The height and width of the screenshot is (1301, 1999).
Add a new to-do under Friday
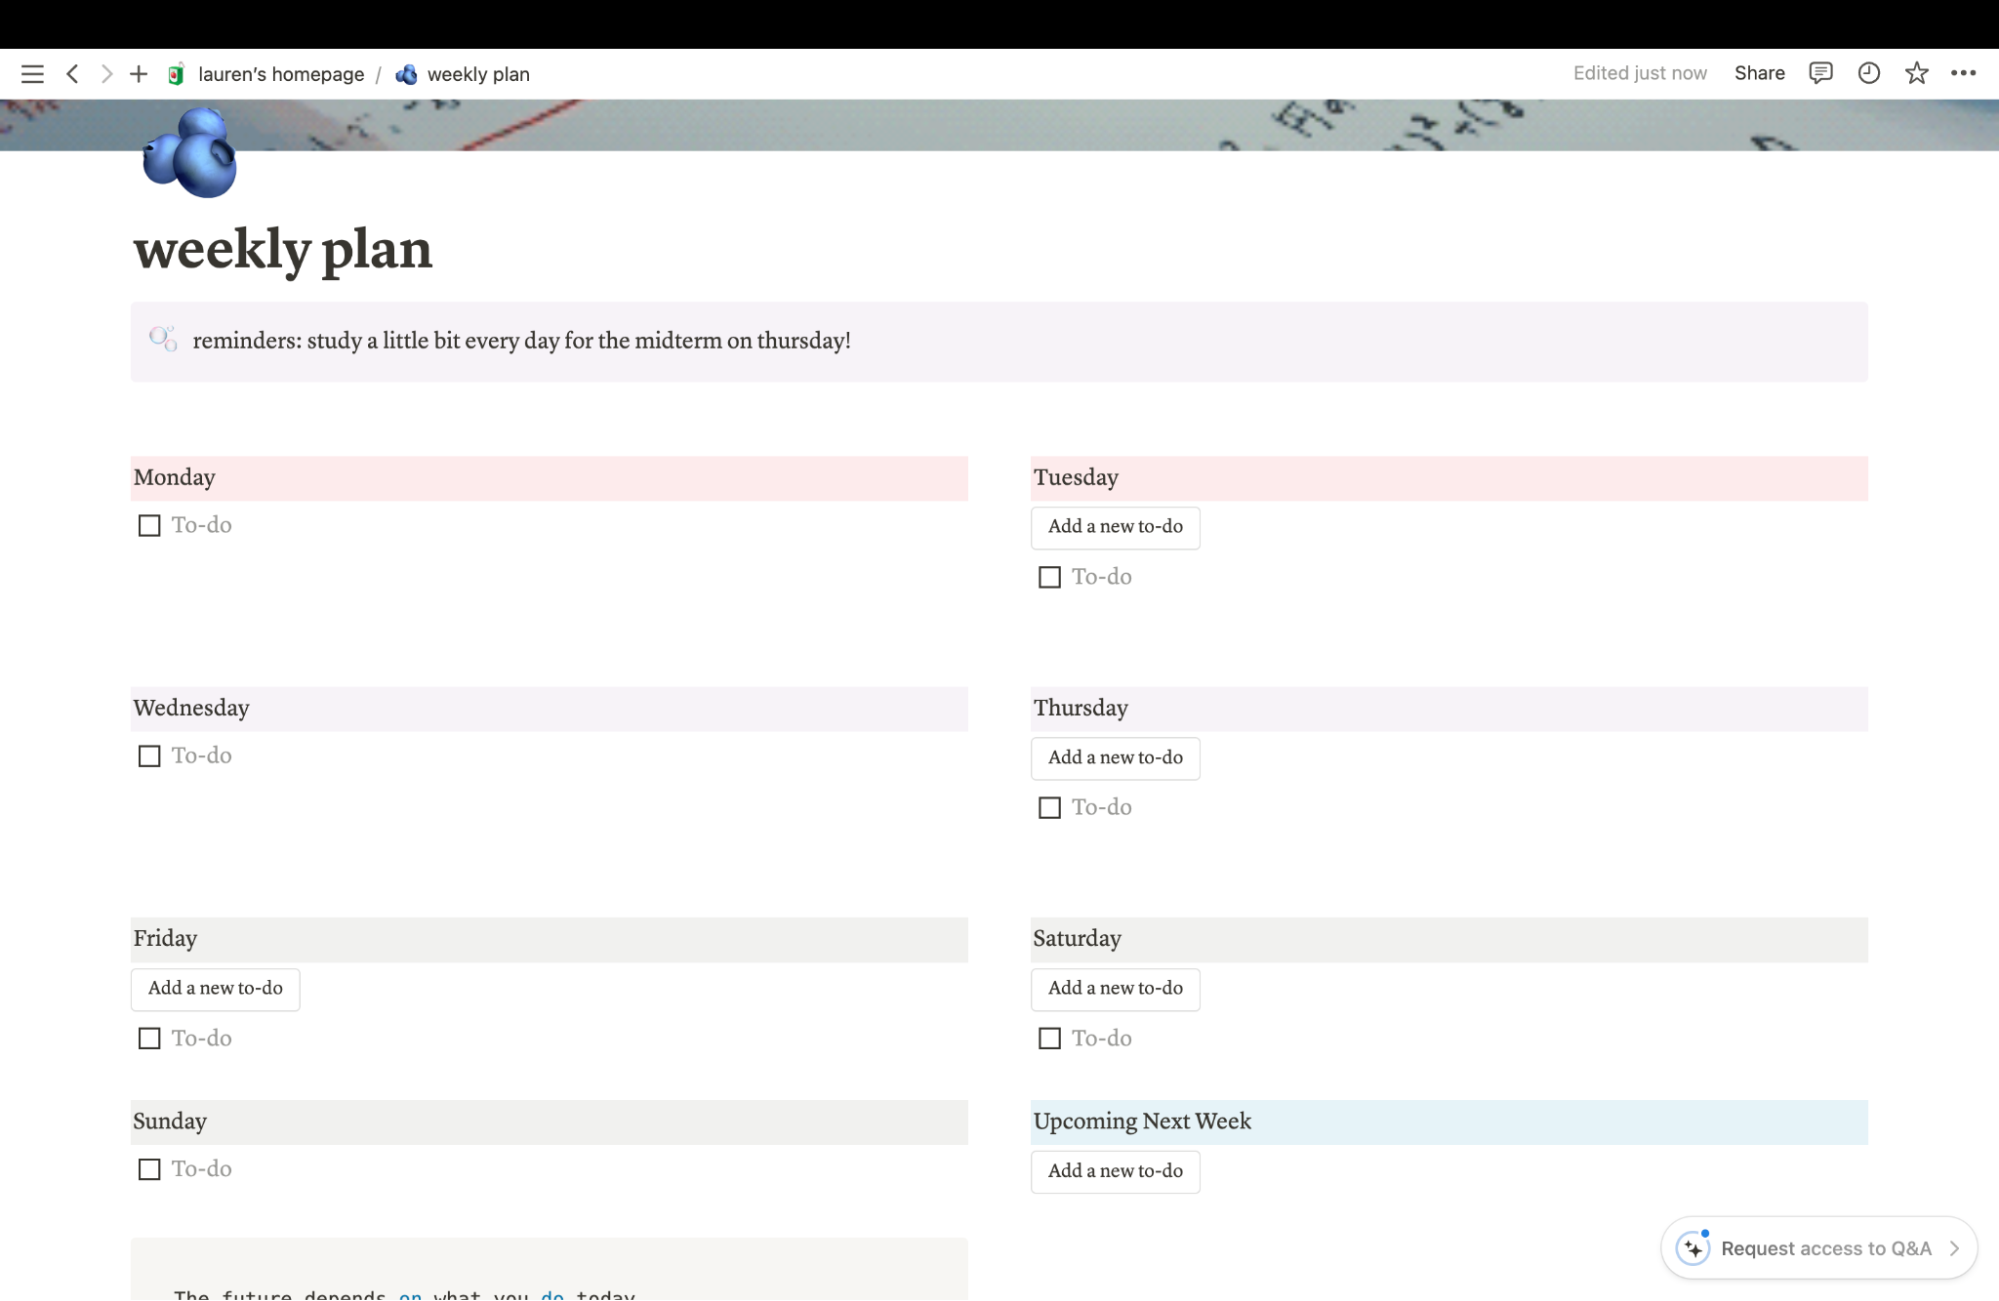pyautogui.click(x=215, y=988)
